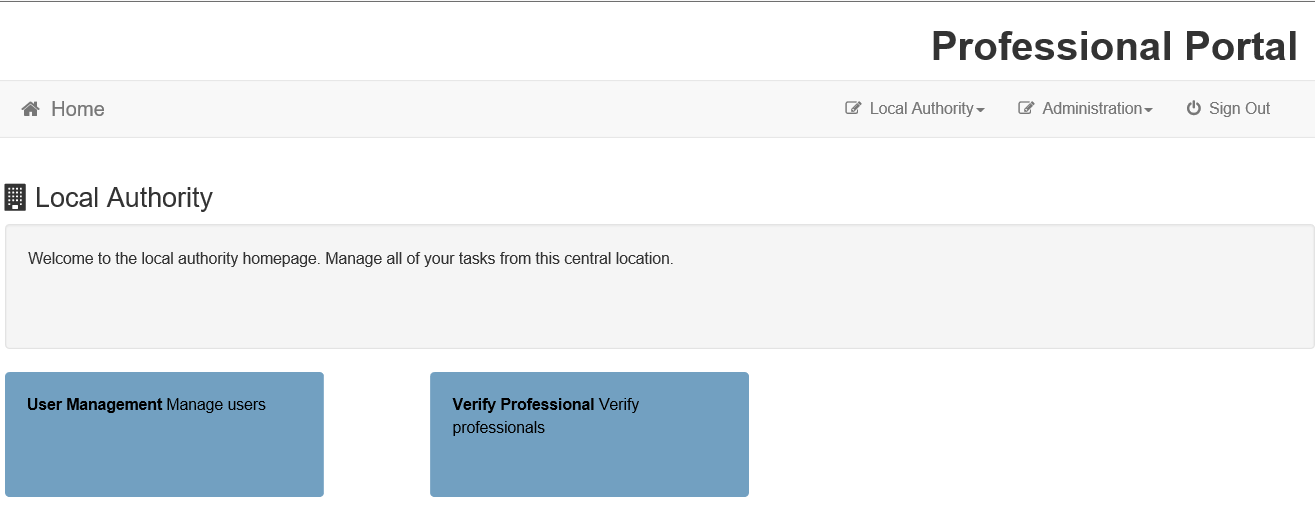Click the Local Authority edit icon
The height and width of the screenshot is (508, 1315).
(x=853, y=108)
